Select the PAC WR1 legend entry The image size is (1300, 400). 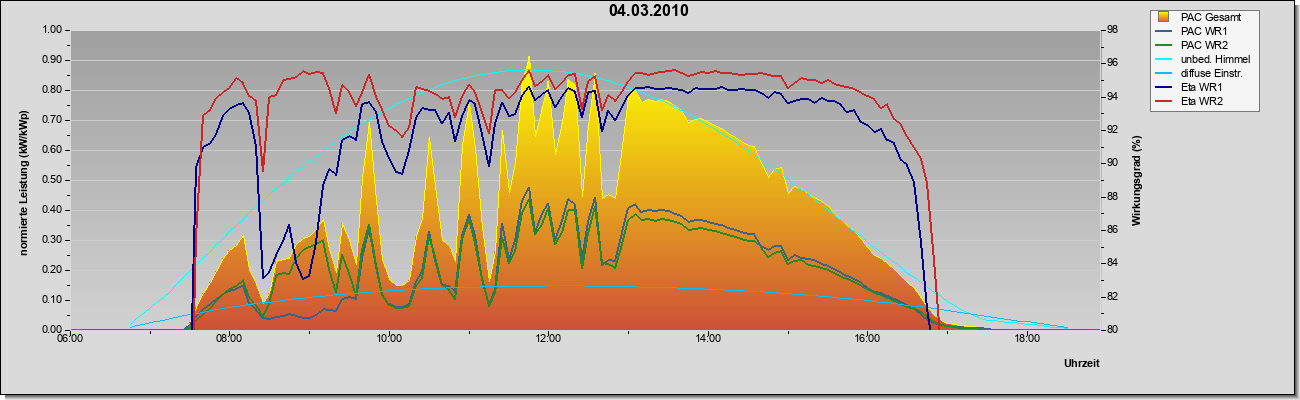tap(1191, 31)
